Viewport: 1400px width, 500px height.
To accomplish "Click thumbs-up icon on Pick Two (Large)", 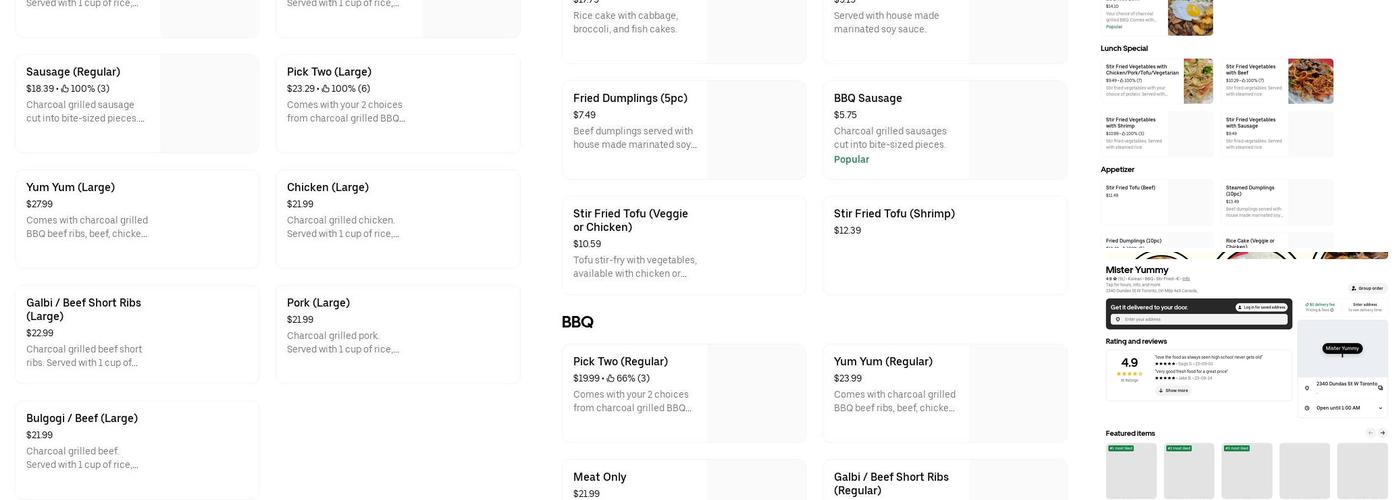I will [326, 89].
